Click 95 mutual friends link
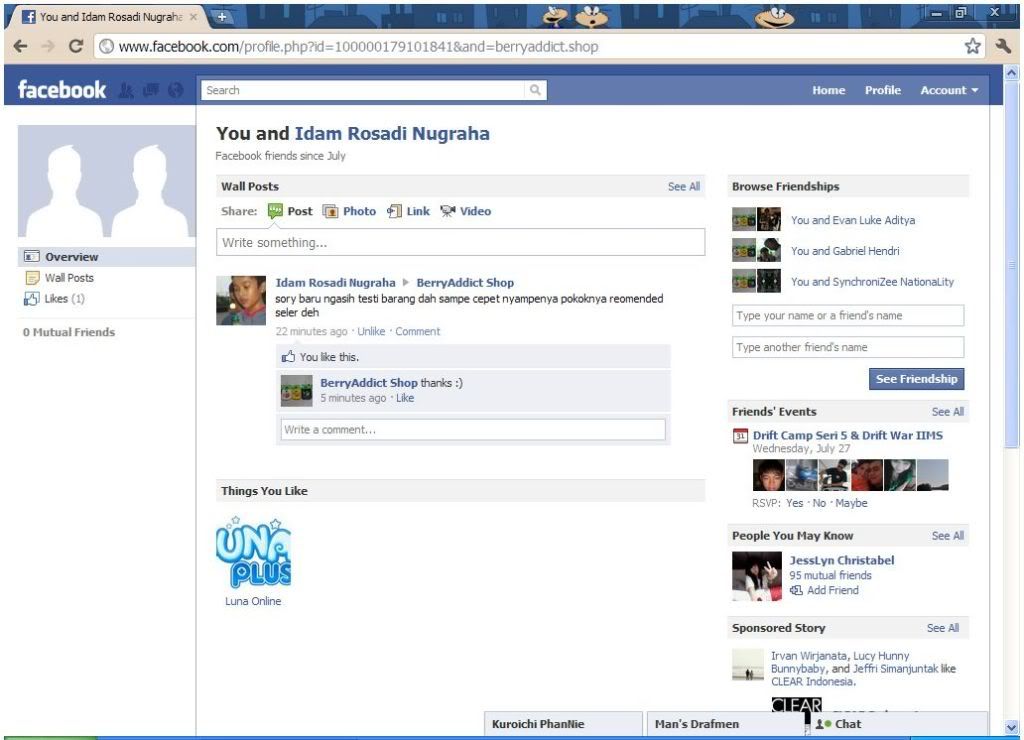 830,575
